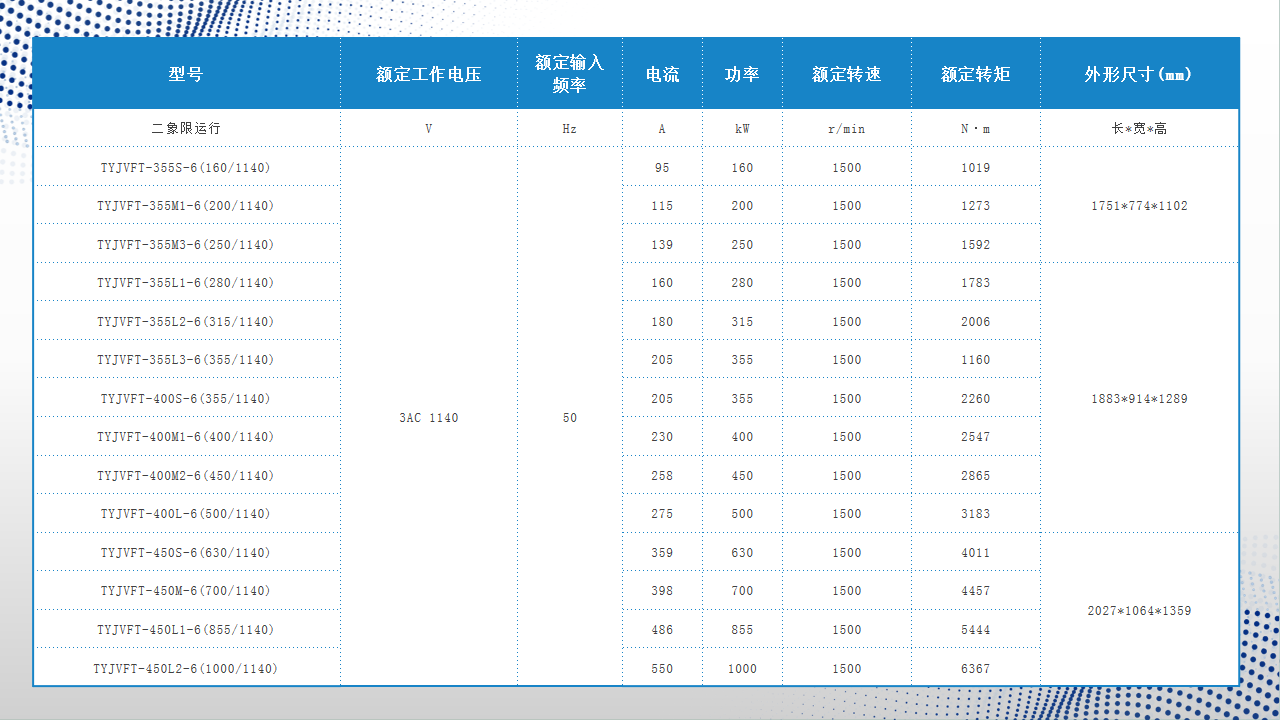The height and width of the screenshot is (720, 1280).
Task: Click the 3AC 1140 voltage cell
Action: point(429,418)
